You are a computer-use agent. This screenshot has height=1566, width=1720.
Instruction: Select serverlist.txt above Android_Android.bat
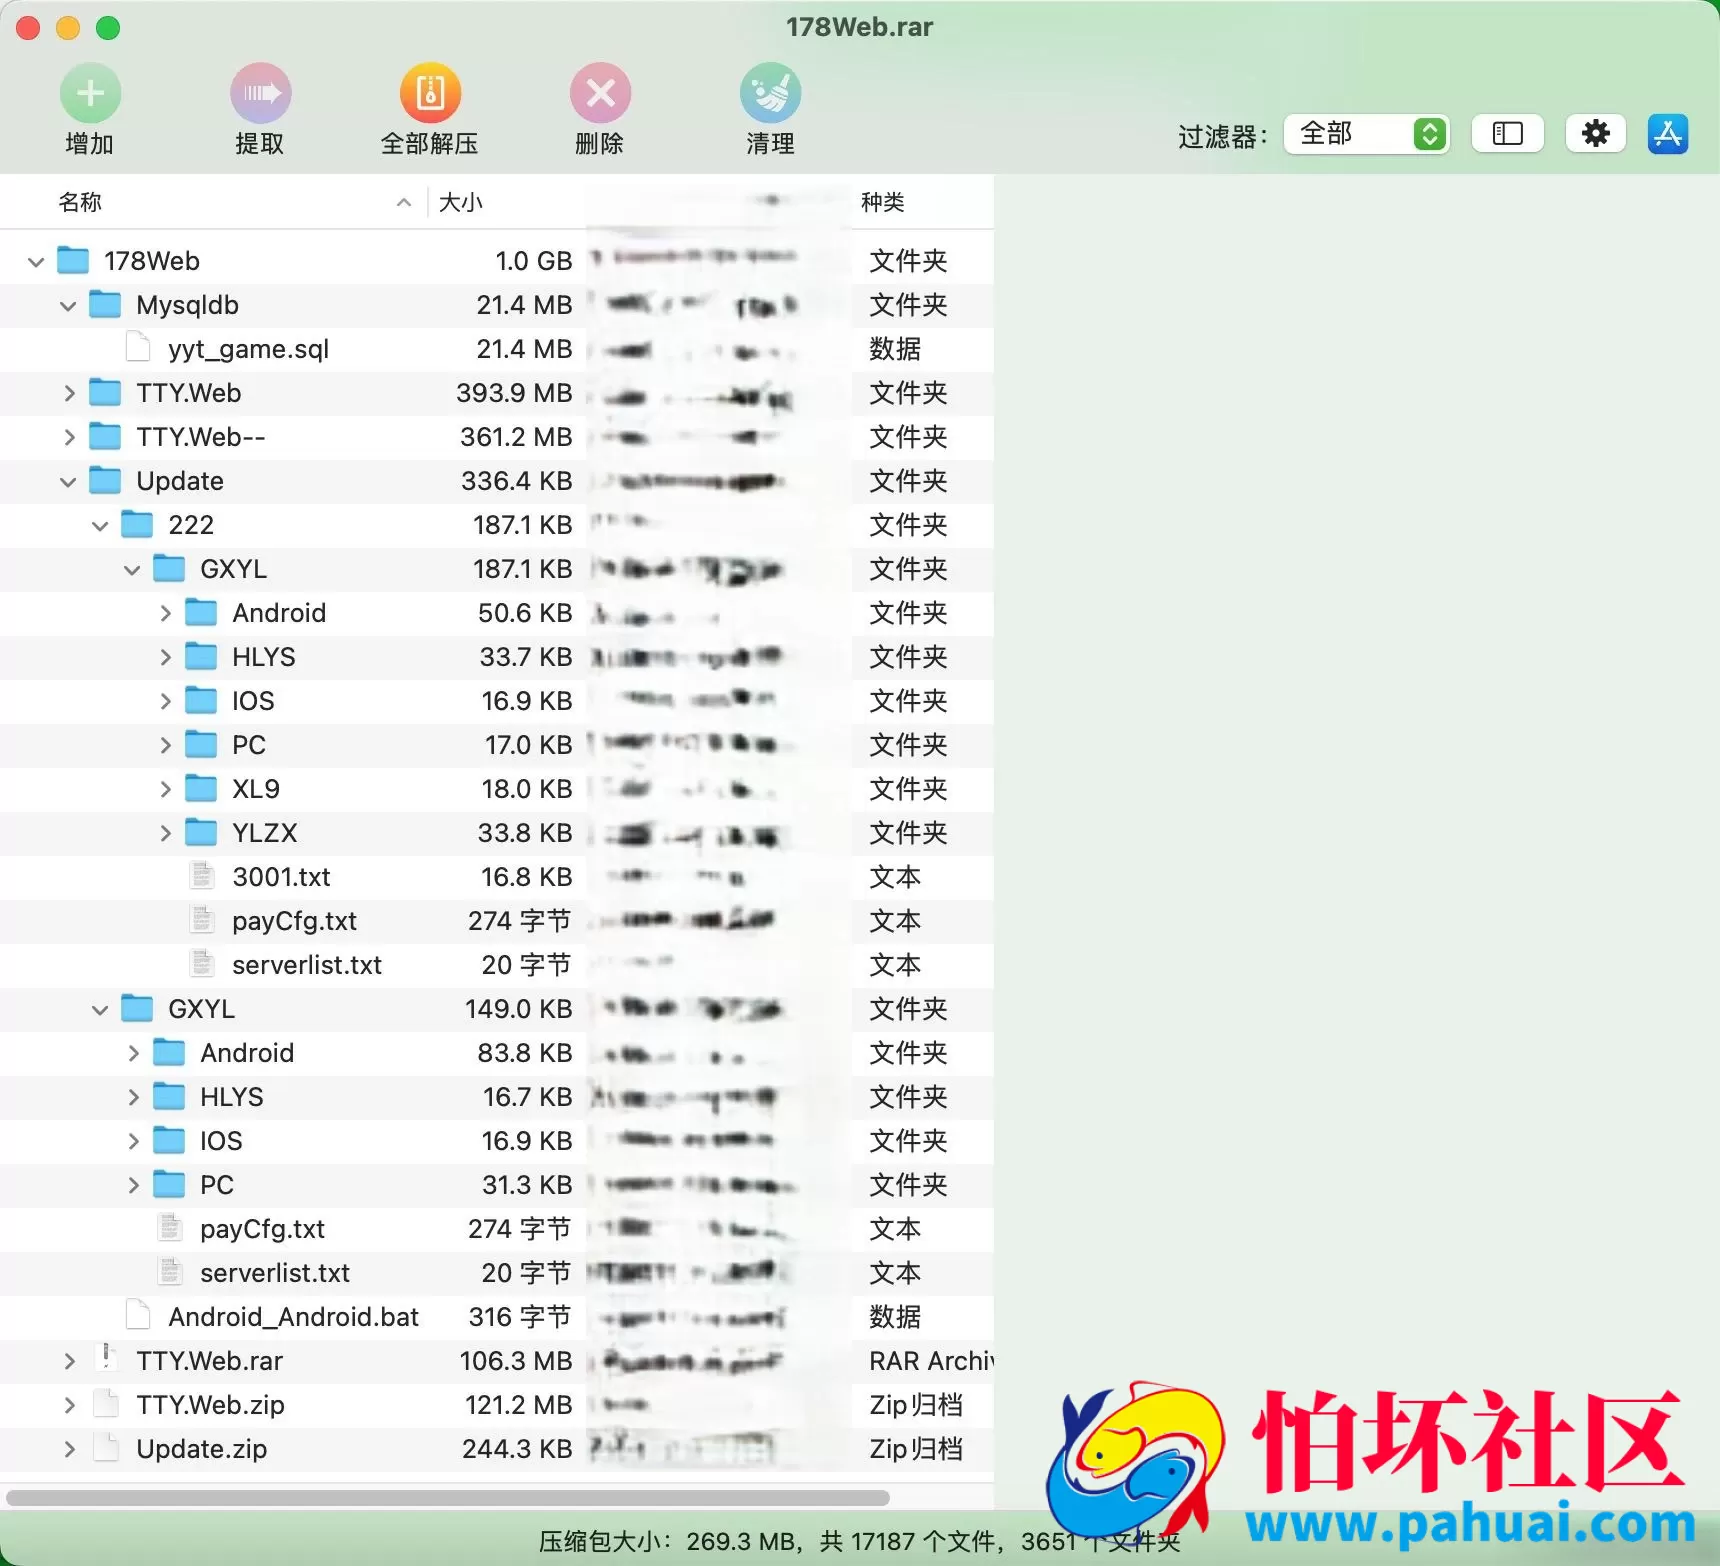click(275, 1273)
